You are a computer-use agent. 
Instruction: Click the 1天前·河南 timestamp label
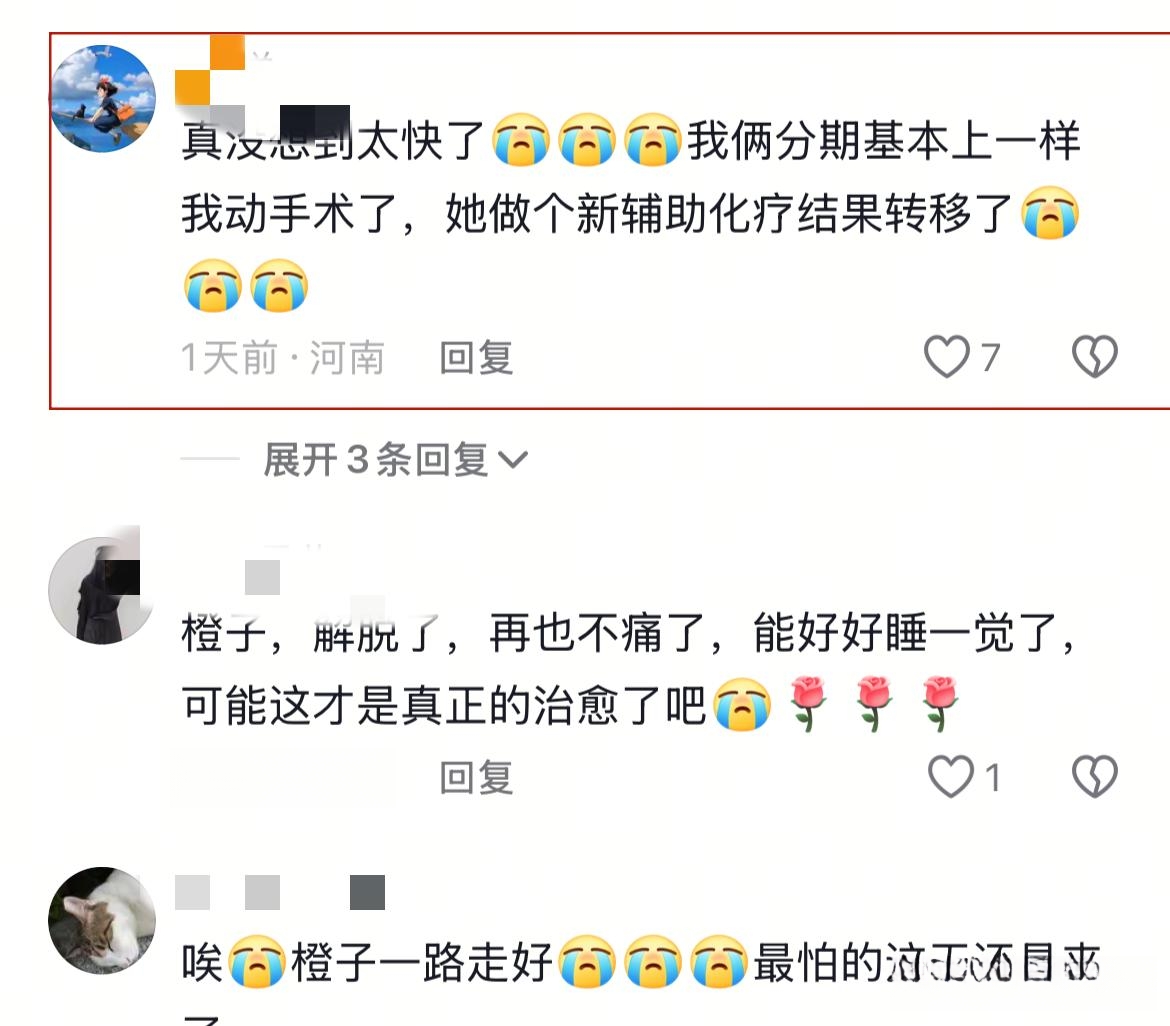[283, 357]
